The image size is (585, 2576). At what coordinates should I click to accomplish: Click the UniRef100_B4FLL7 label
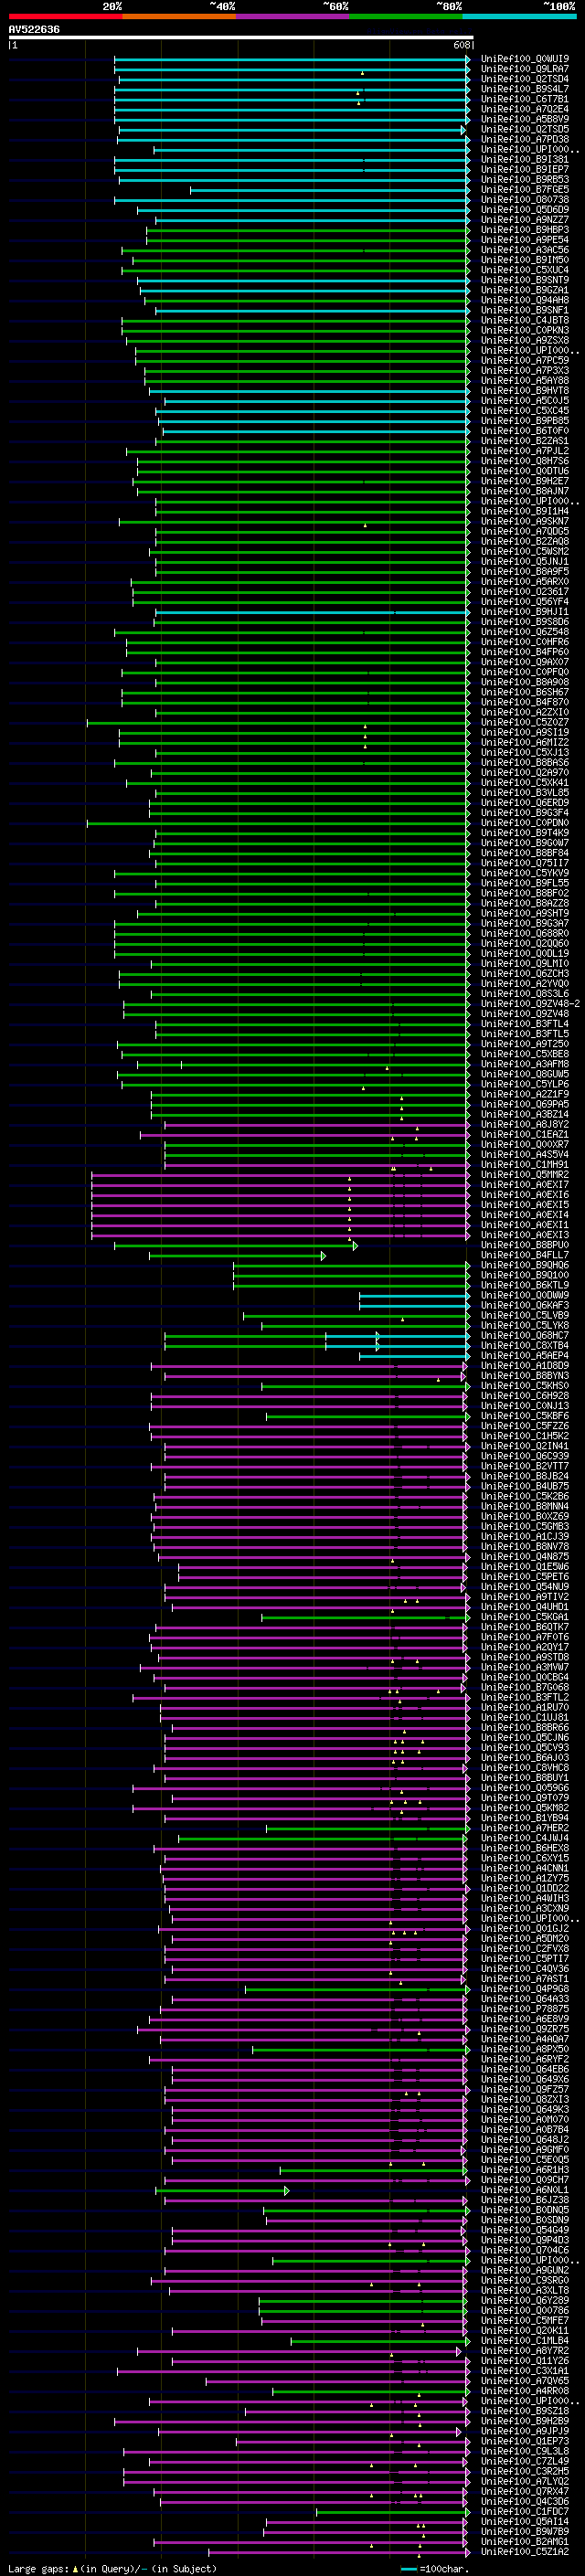click(x=525, y=1255)
